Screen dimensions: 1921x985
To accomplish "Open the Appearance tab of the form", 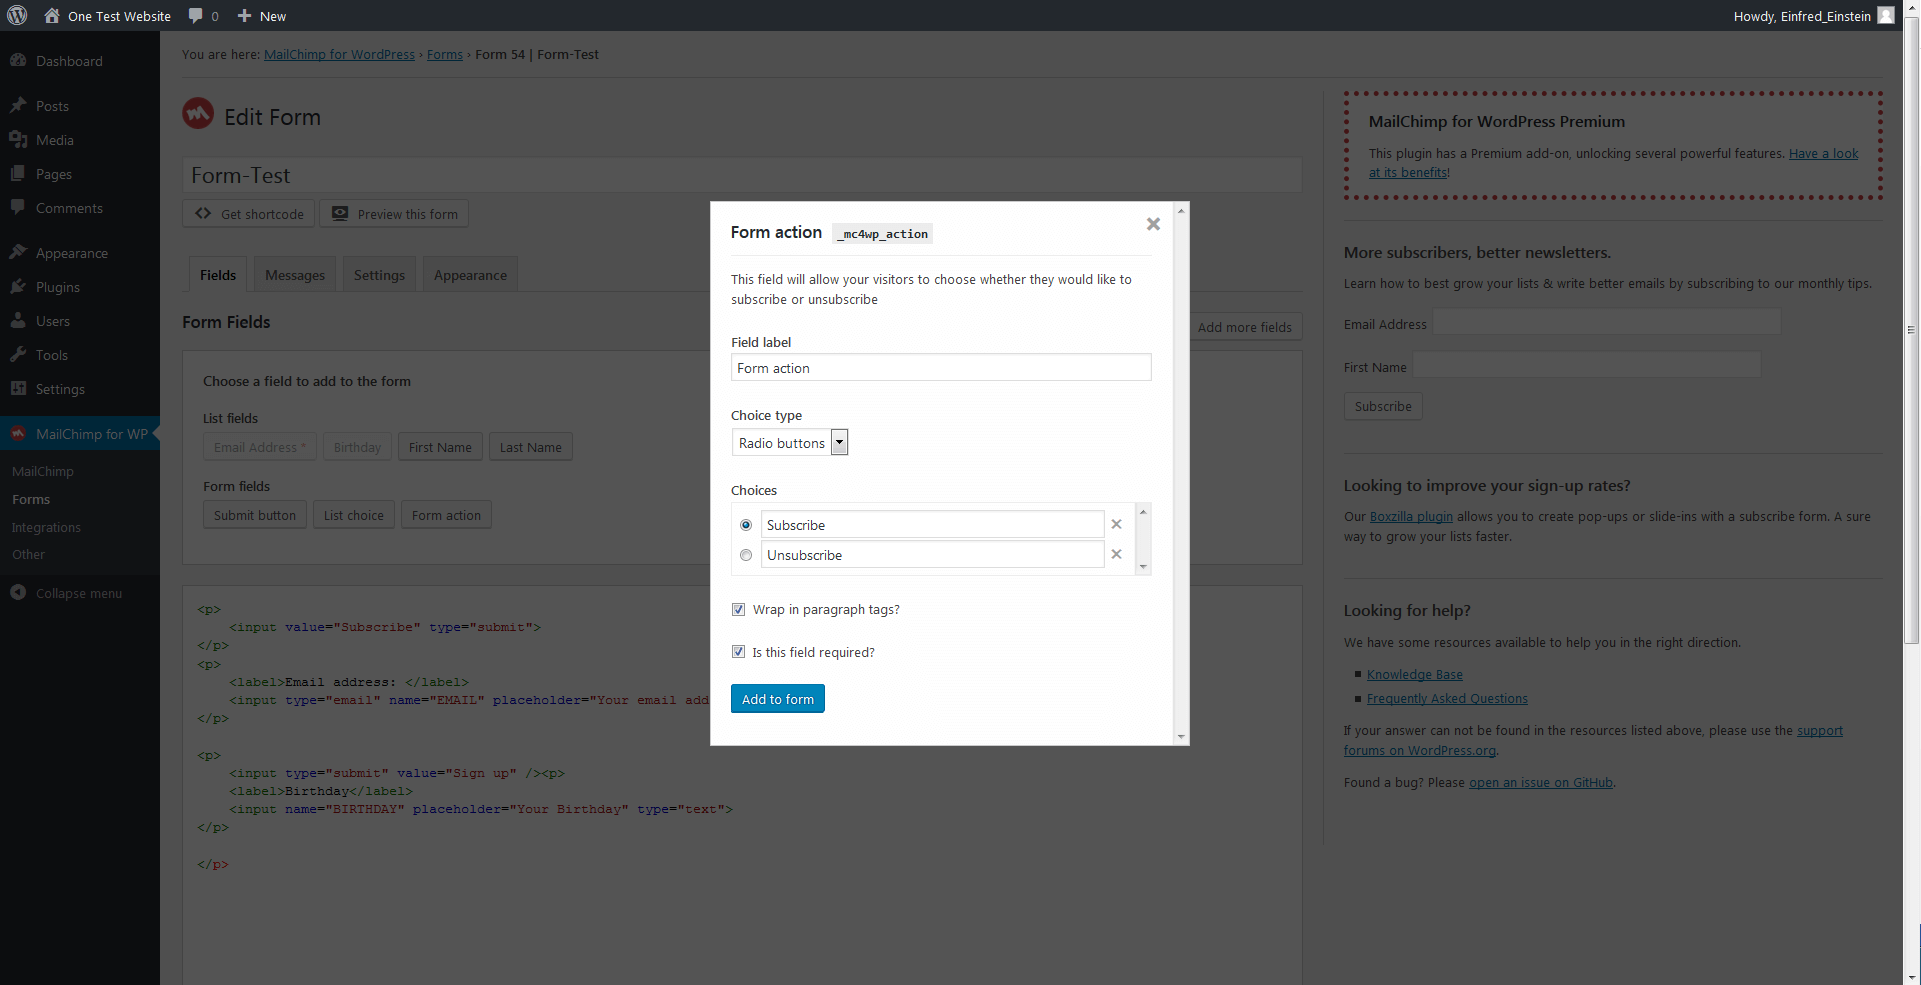I will coord(470,275).
